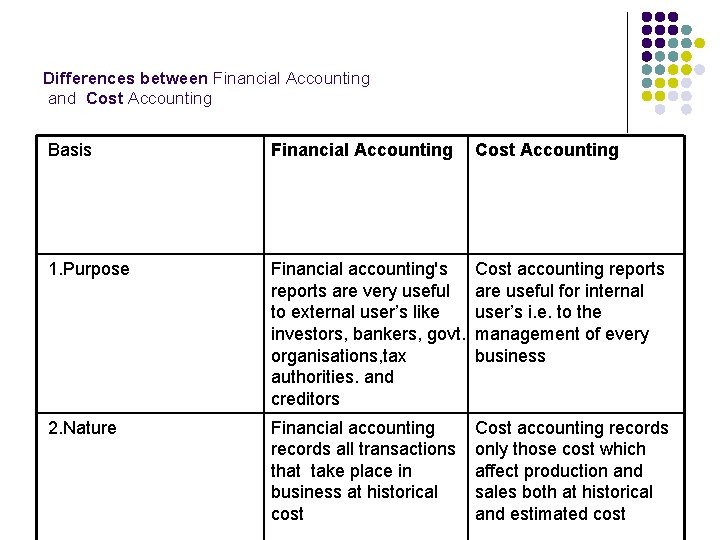Select the bold word "between" in the title
The image size is (720, 540).
coord(174,78)
